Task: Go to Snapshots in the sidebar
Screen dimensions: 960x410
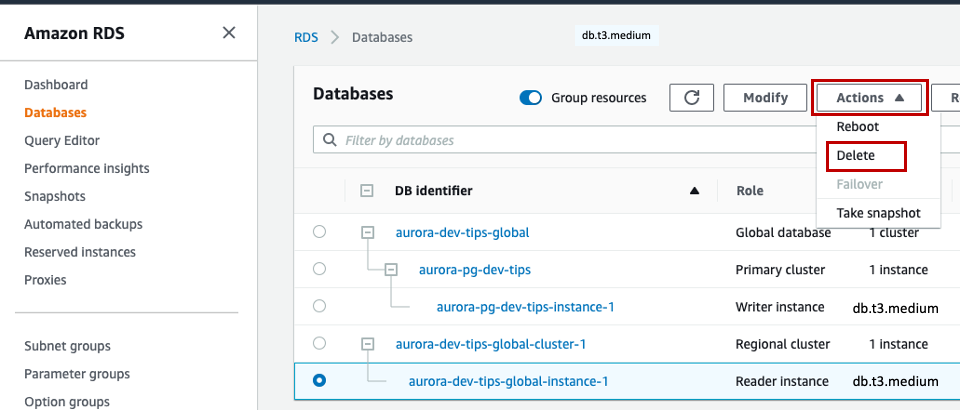Action: click(55, 196)
